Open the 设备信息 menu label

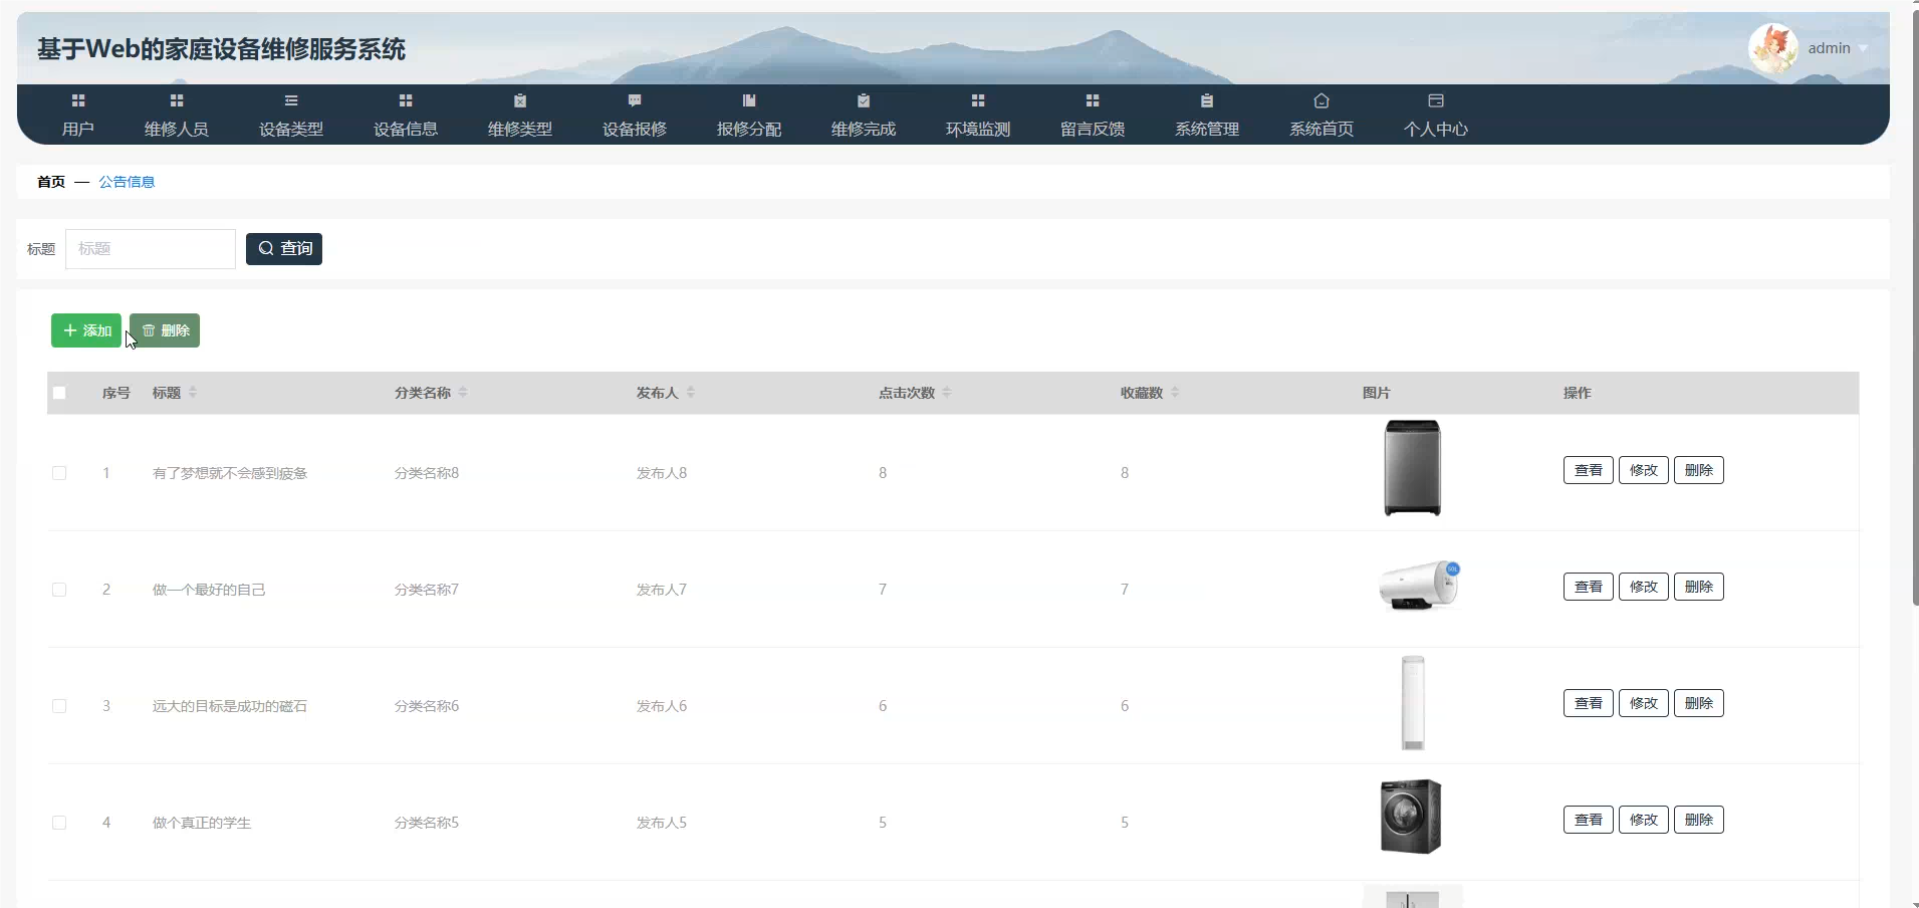click(405, 129)
